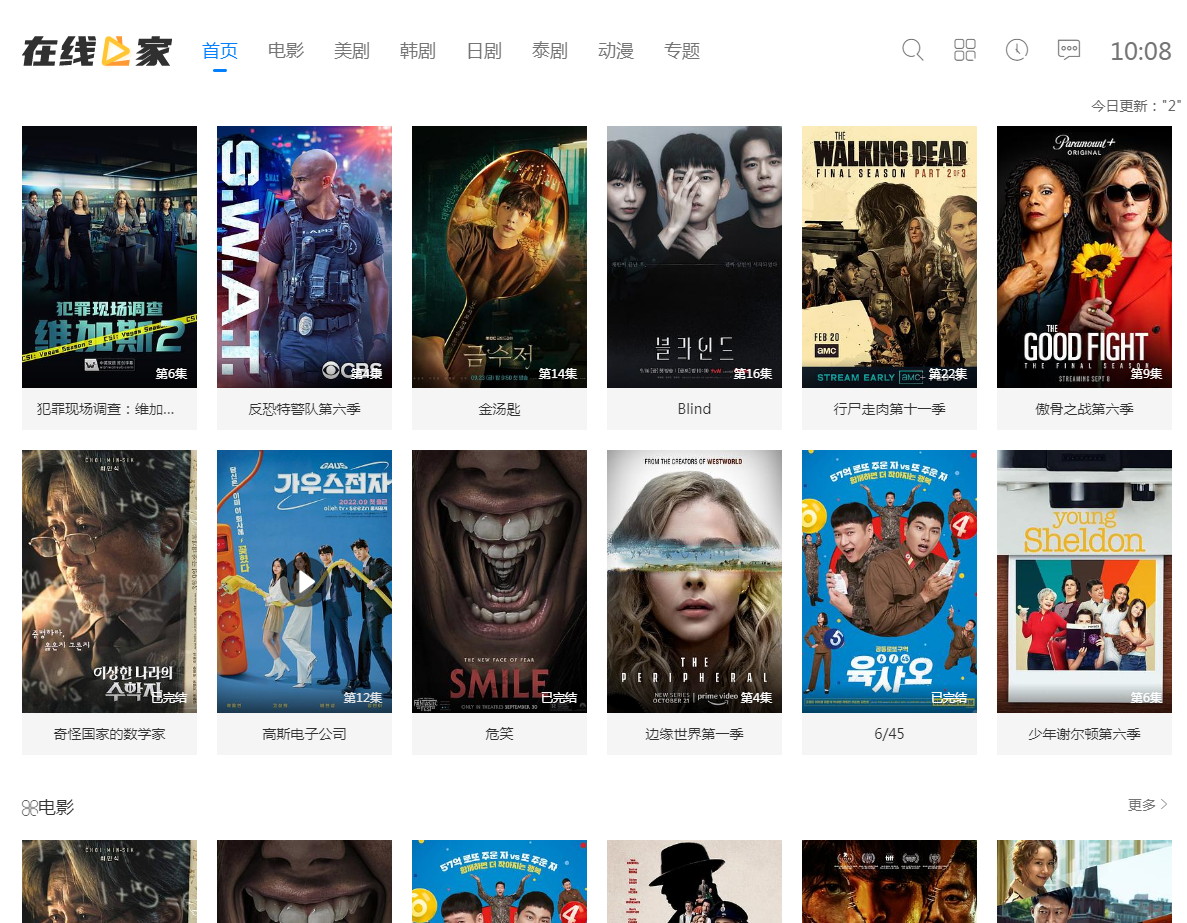Viewport: 1187px width, 923px height.
Task: Open the 动漫 tab
Action: point(616,51)
